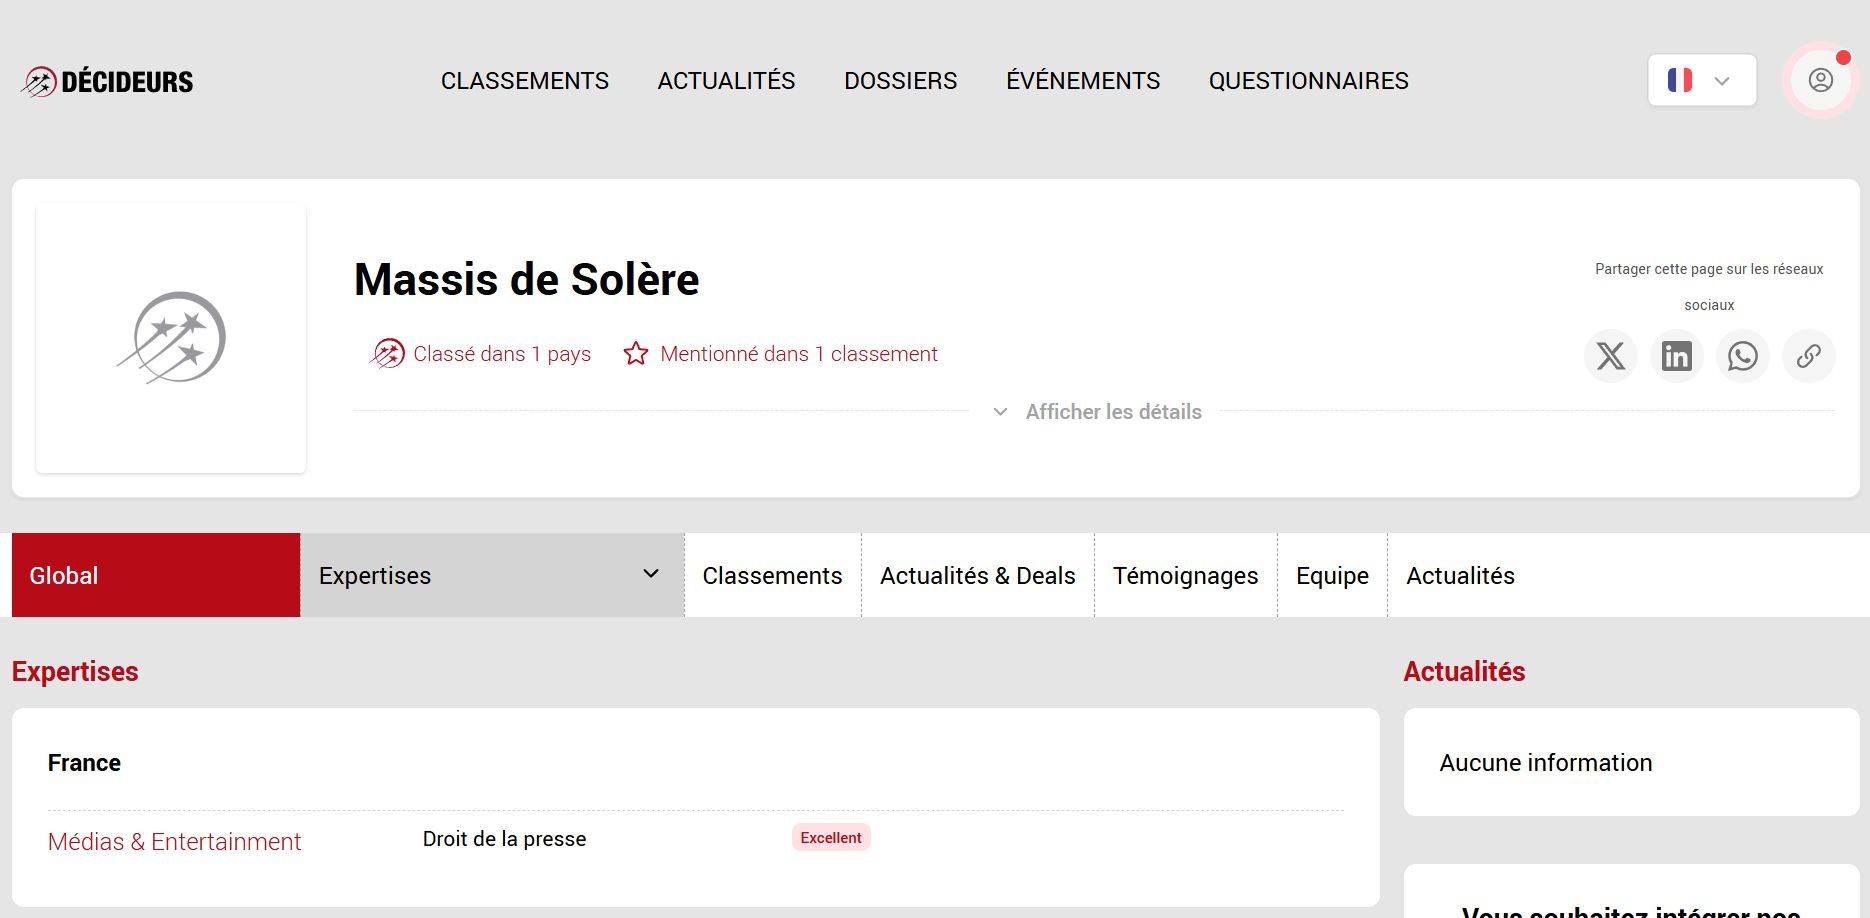Click the star icon next to Mentionné
This screenshot has width=1870, height=918.
pyautogui.click(x=636, y=354)
